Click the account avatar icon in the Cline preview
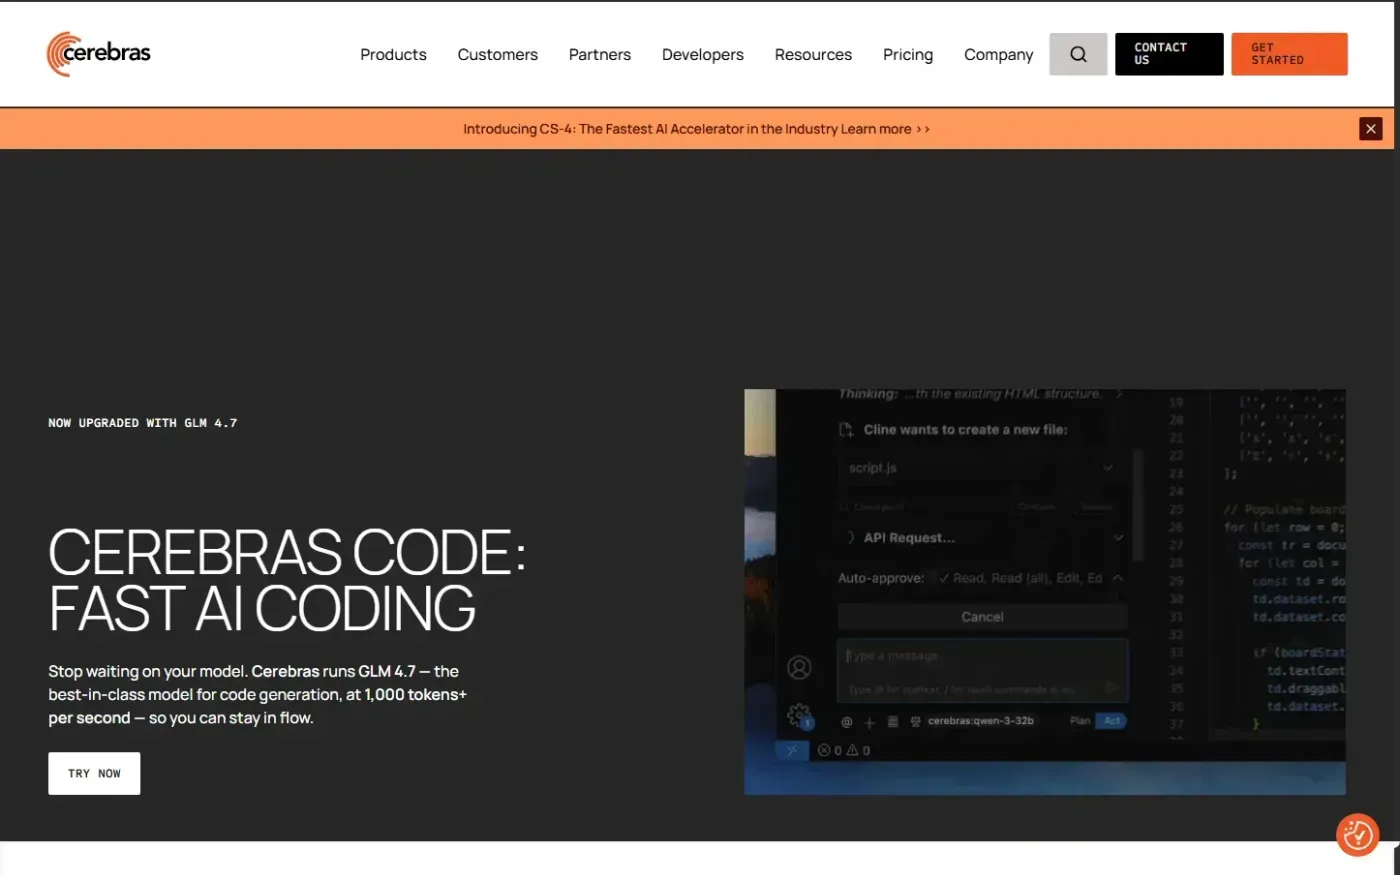 (799, 667)
